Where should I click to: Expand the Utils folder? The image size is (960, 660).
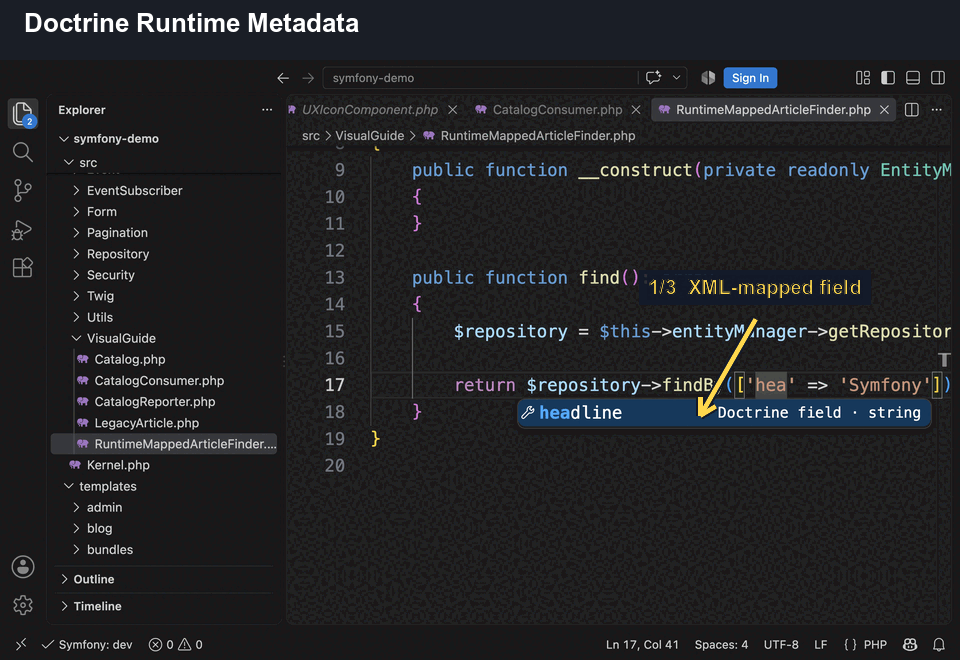(x=99, y=317)
